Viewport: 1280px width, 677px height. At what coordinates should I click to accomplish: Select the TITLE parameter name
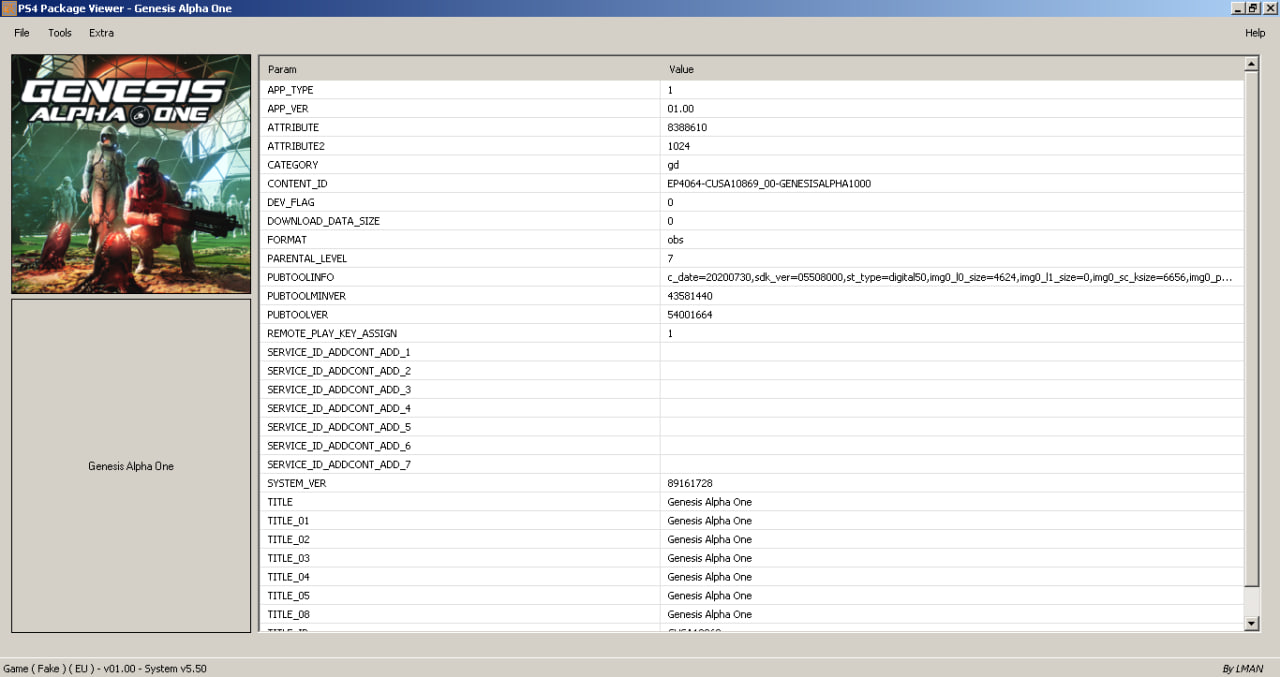(280, 502)
